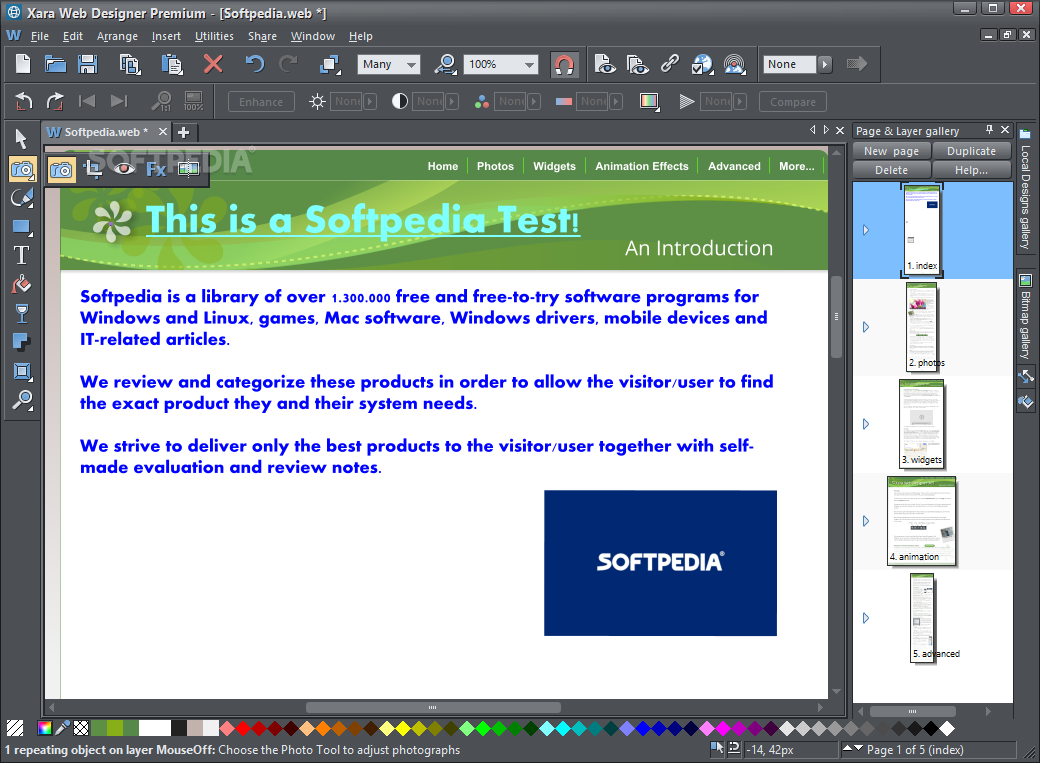The image size is (1040, 763).
Task: Click the New page button
Action: [x=891, y=151]
